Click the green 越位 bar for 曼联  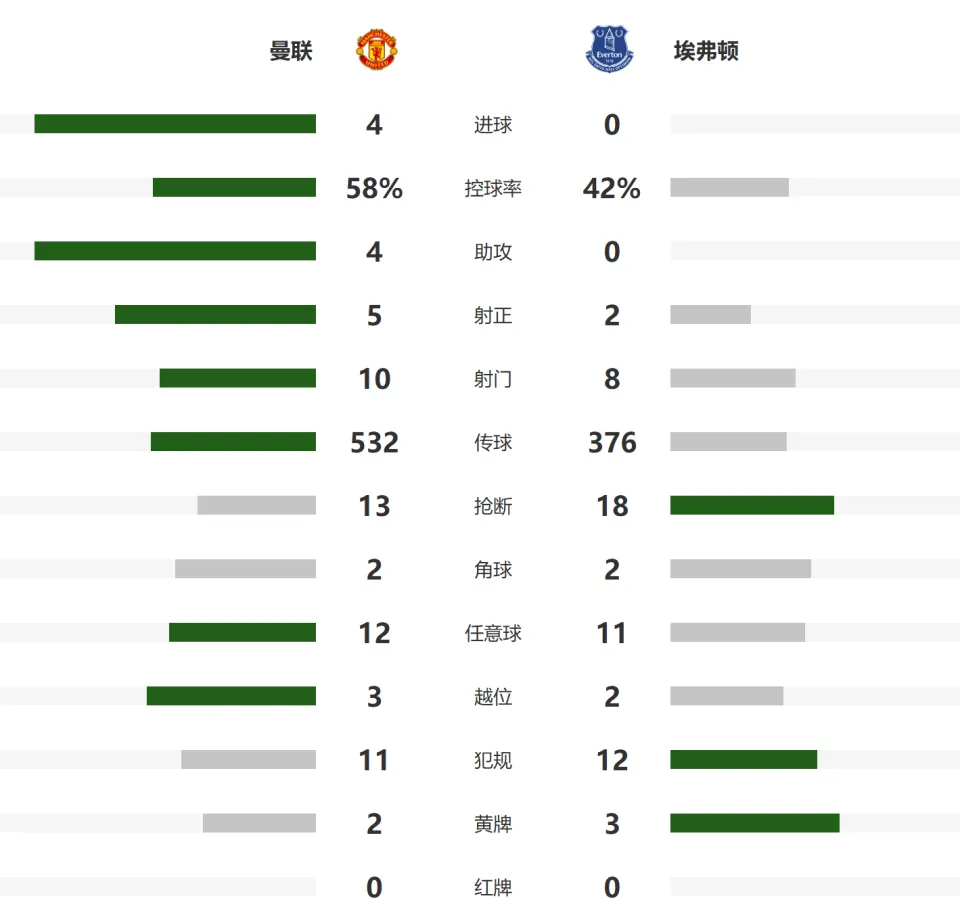(x=231, y=696)
